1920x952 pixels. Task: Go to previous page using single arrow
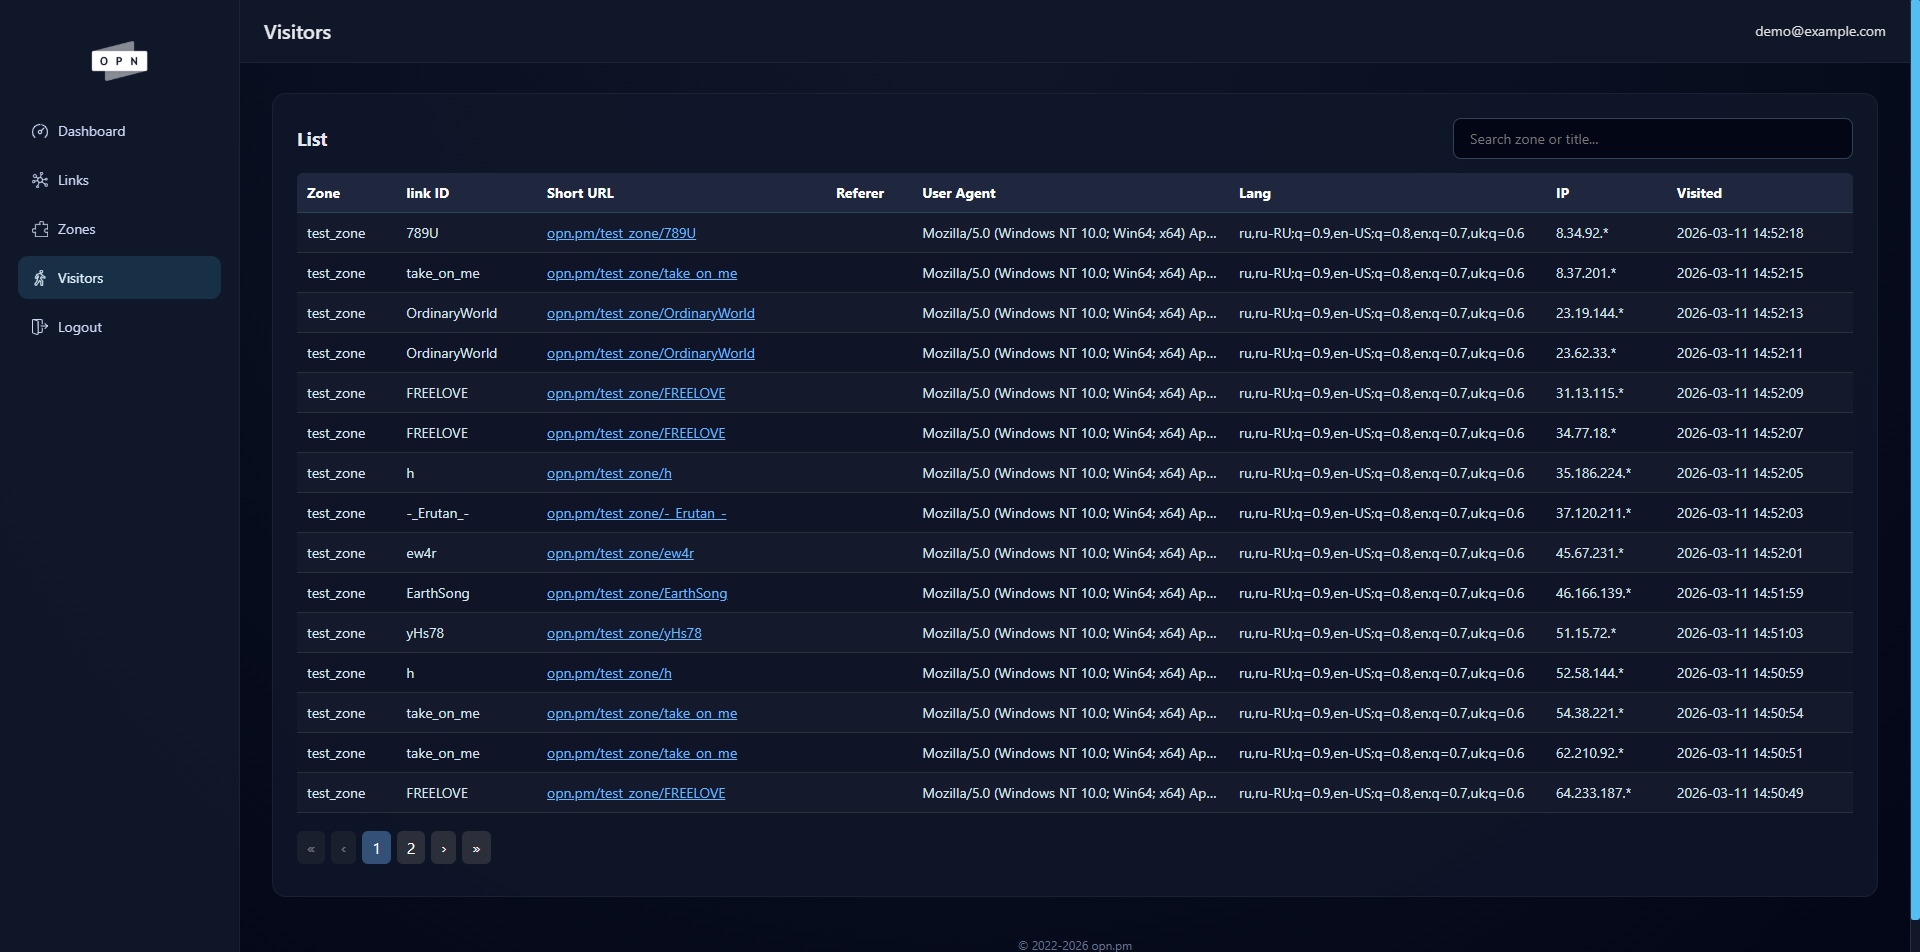[343, 848]
